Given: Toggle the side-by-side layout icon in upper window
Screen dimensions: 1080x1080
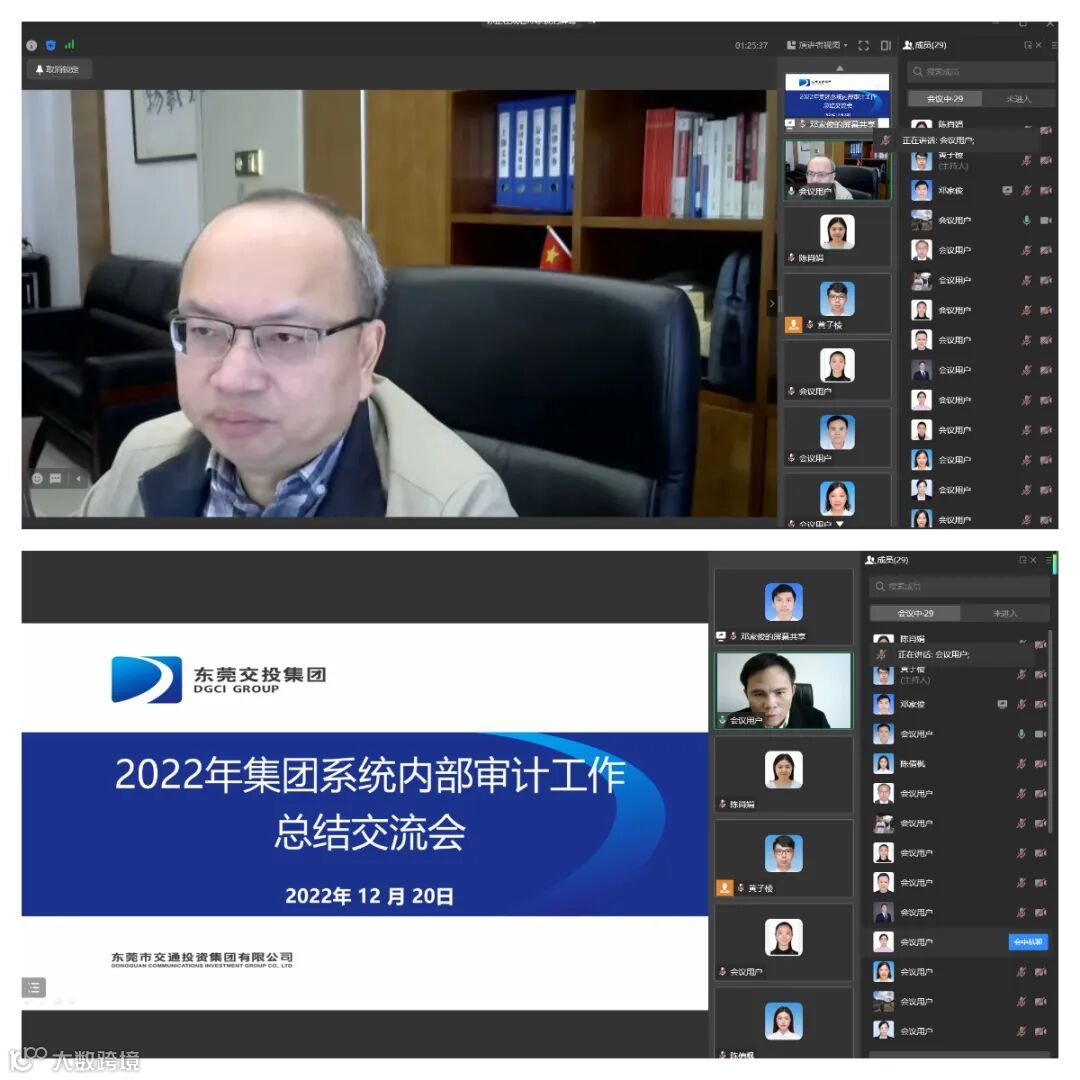Looking at the screenshot, I should [x=886, y=45].
